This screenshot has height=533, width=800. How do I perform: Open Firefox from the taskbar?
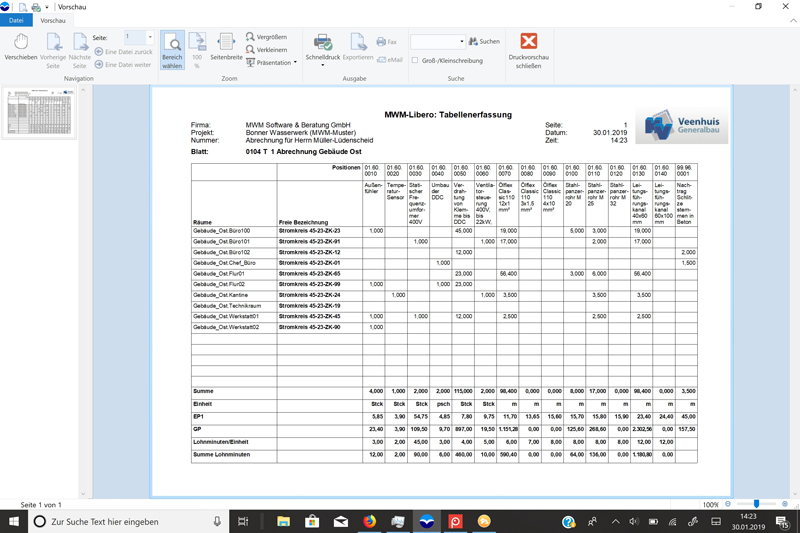(369, 522)
